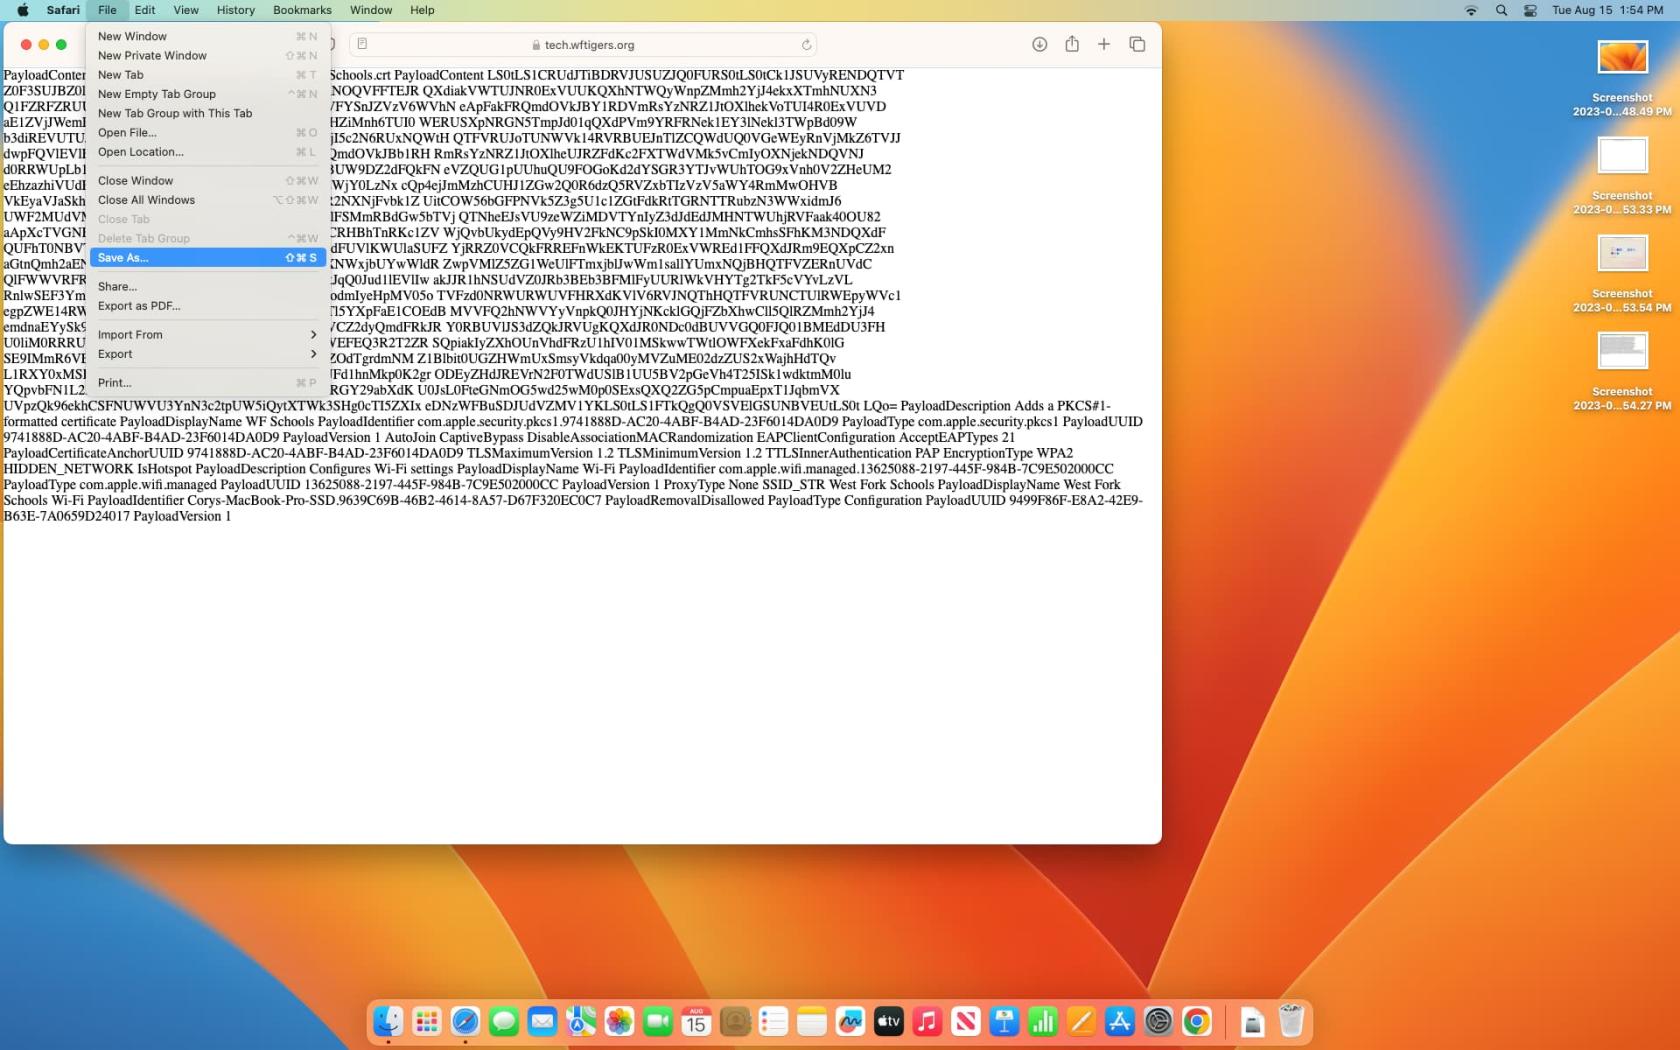Click the Safari downloads icon

tap(1040, 44)
